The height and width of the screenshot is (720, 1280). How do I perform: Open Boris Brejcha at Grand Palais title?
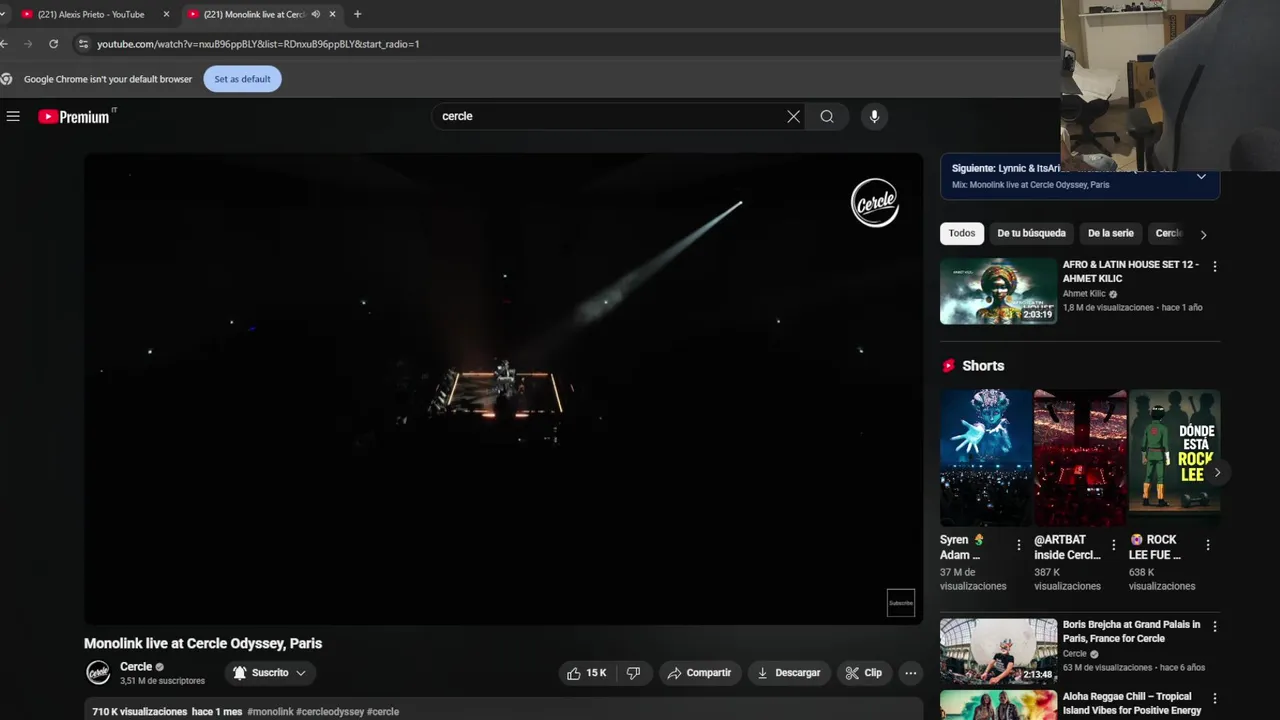click(1131, 631)
